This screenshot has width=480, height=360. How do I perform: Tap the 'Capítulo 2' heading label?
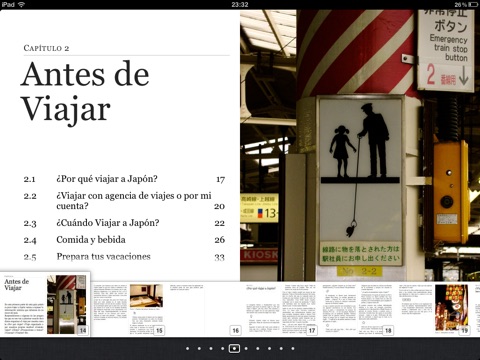(46, 48)
